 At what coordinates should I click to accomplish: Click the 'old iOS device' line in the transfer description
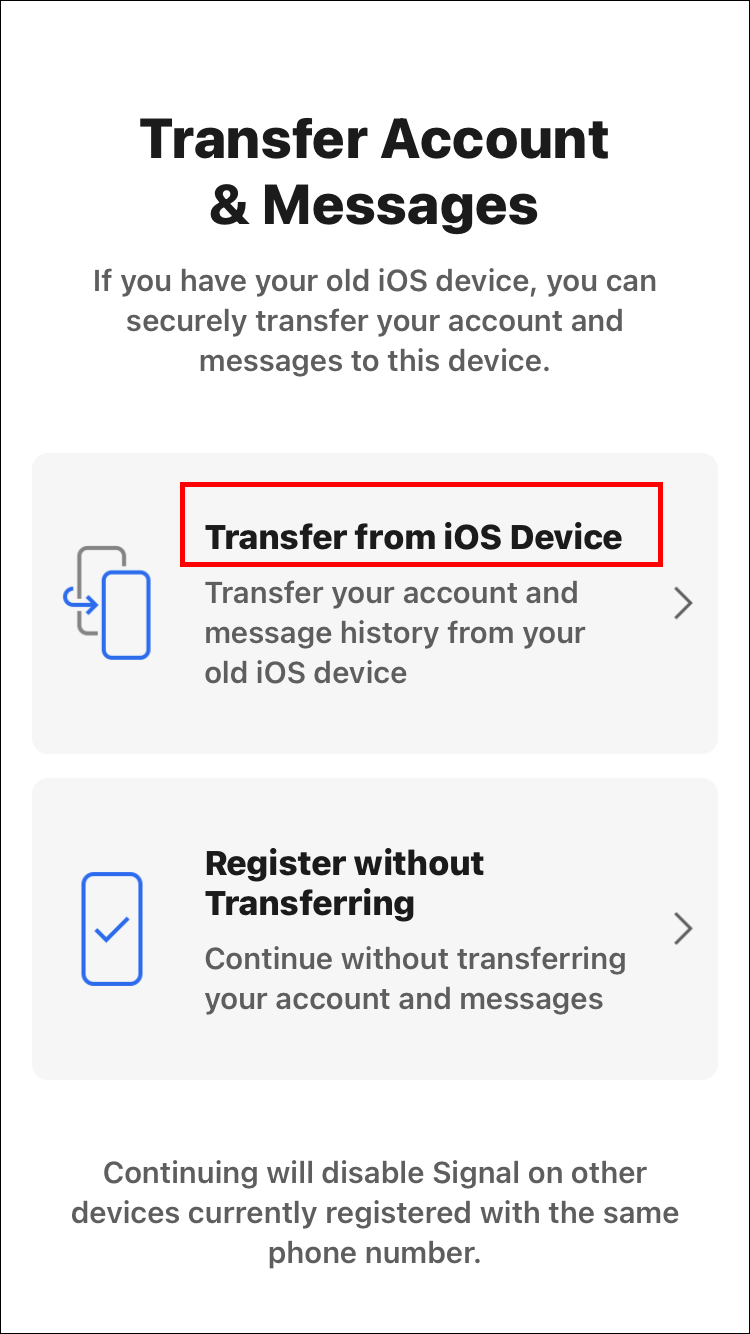(x=306, y=672)
